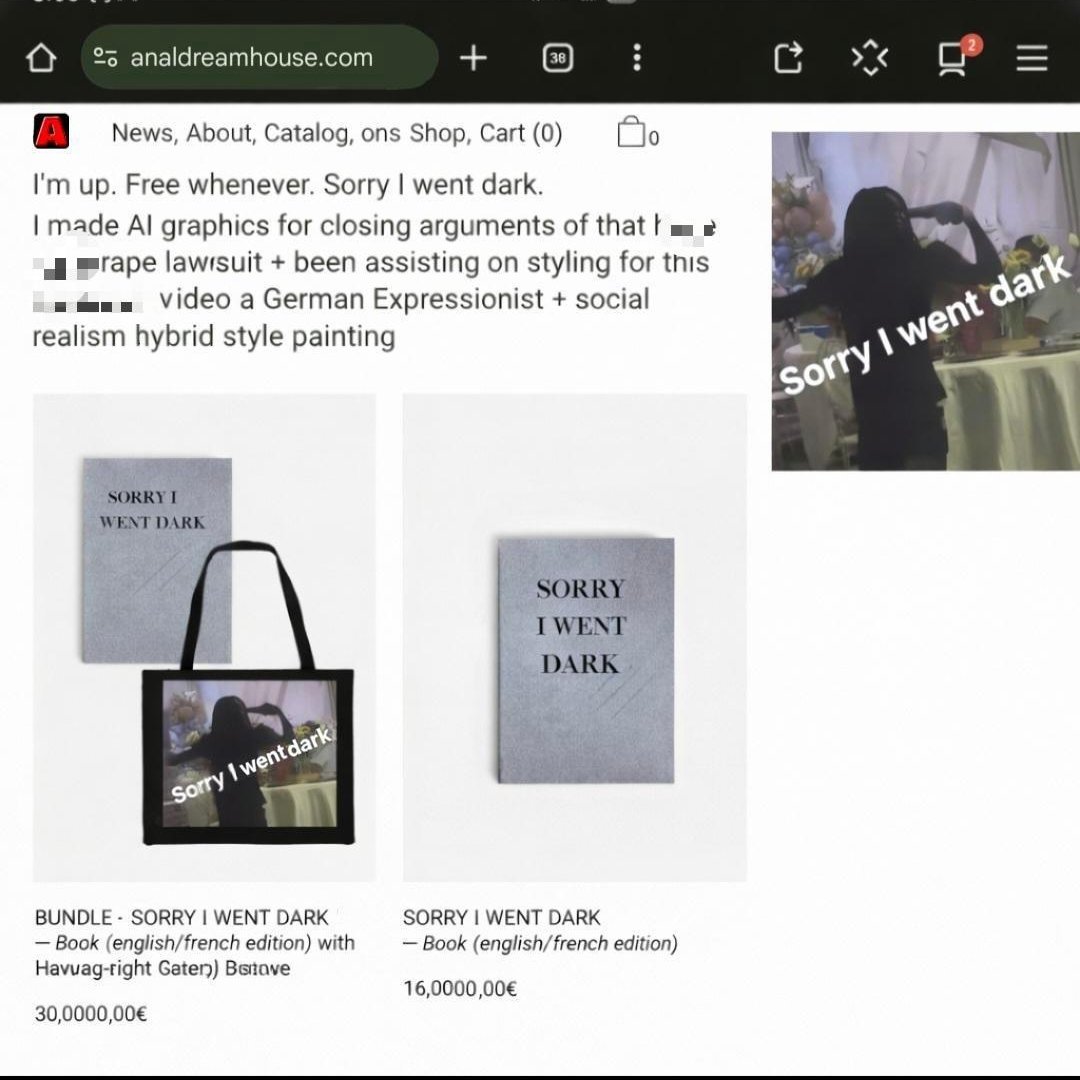Open the large Sorry I went dark photo

coord(926,301)
